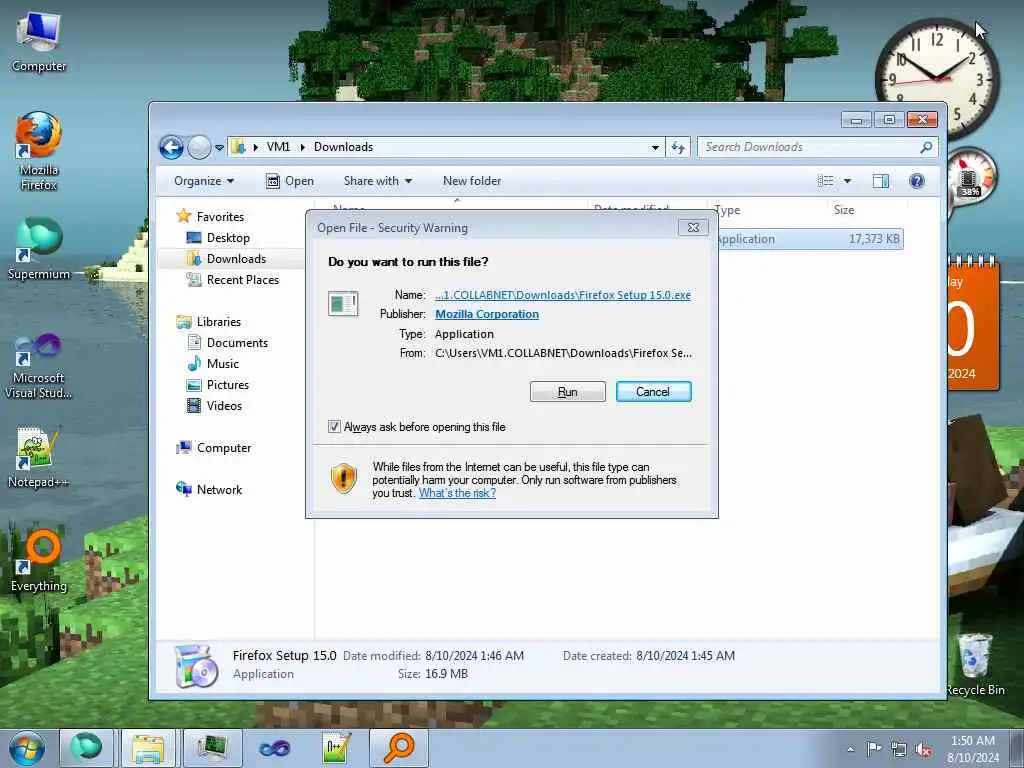Change the folder view icon
Screen dimensions: 1024x768
point(825,181)
